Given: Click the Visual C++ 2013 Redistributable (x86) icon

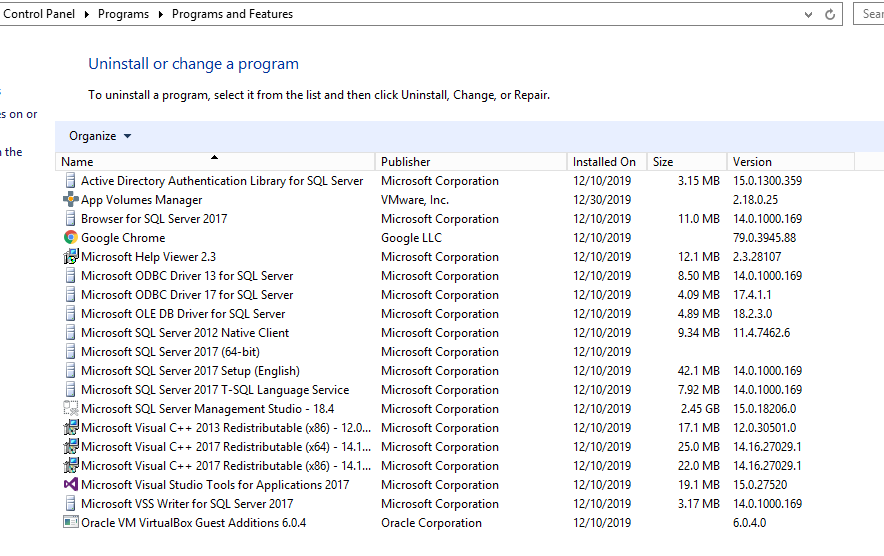Looking at the screenshot, I should [x=70, y=427].
